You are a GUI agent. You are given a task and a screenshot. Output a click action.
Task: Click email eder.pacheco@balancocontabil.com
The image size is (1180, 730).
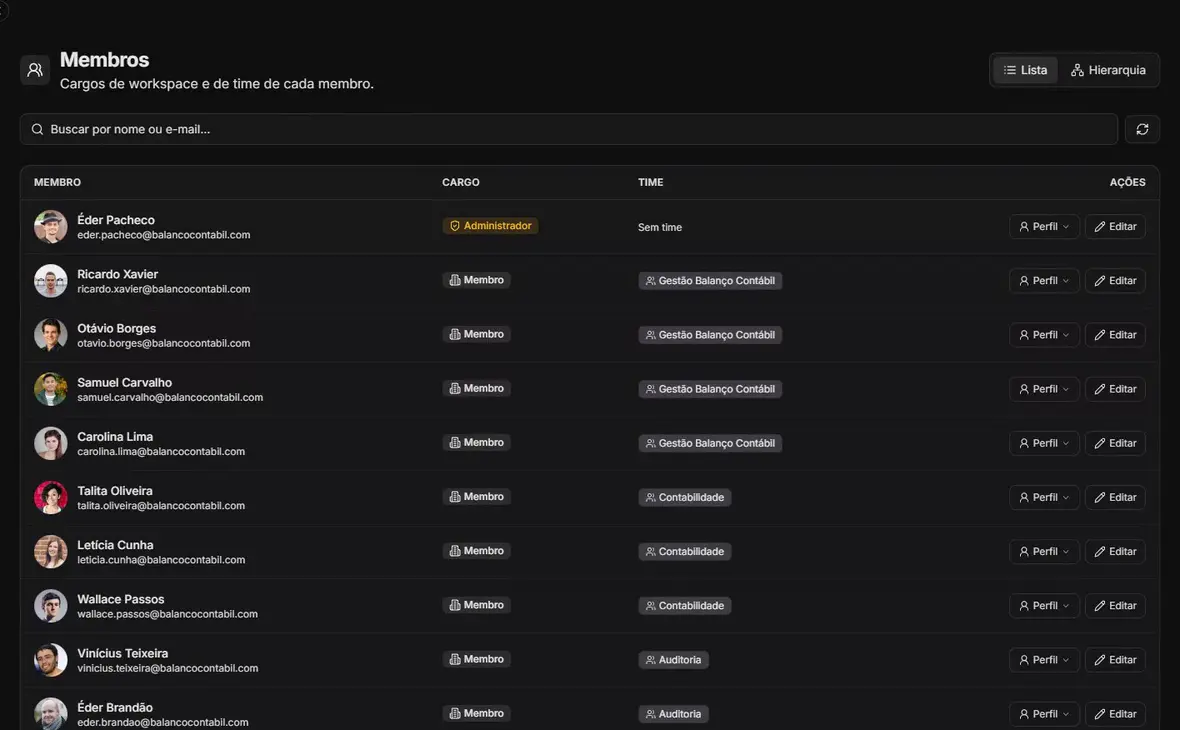tap(163, 235)
